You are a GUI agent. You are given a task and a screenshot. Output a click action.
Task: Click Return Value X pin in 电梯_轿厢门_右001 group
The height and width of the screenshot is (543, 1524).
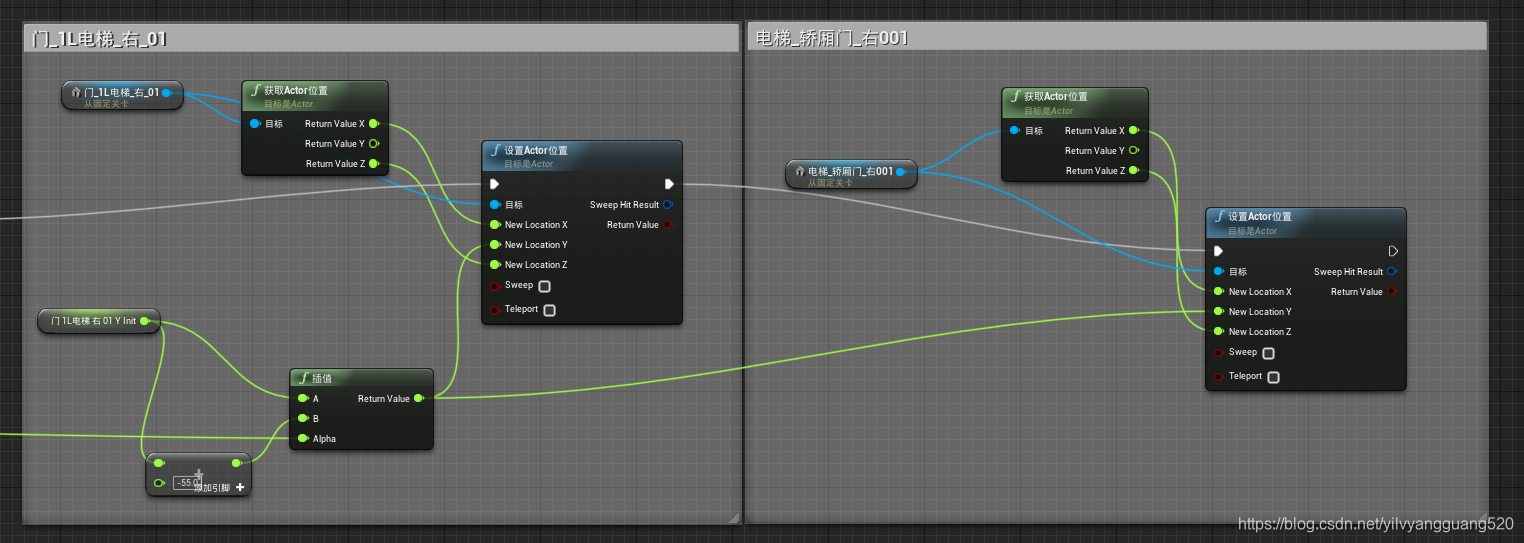(x=1134, y=131)
